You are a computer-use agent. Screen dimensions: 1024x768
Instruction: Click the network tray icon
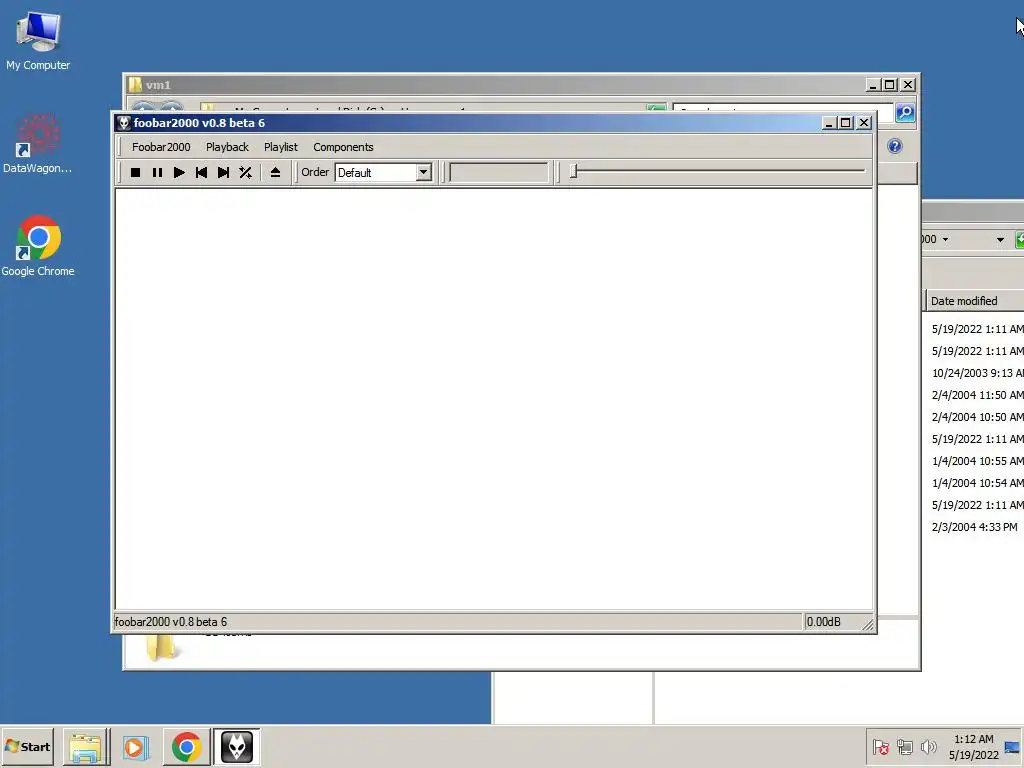click(904, 747)
